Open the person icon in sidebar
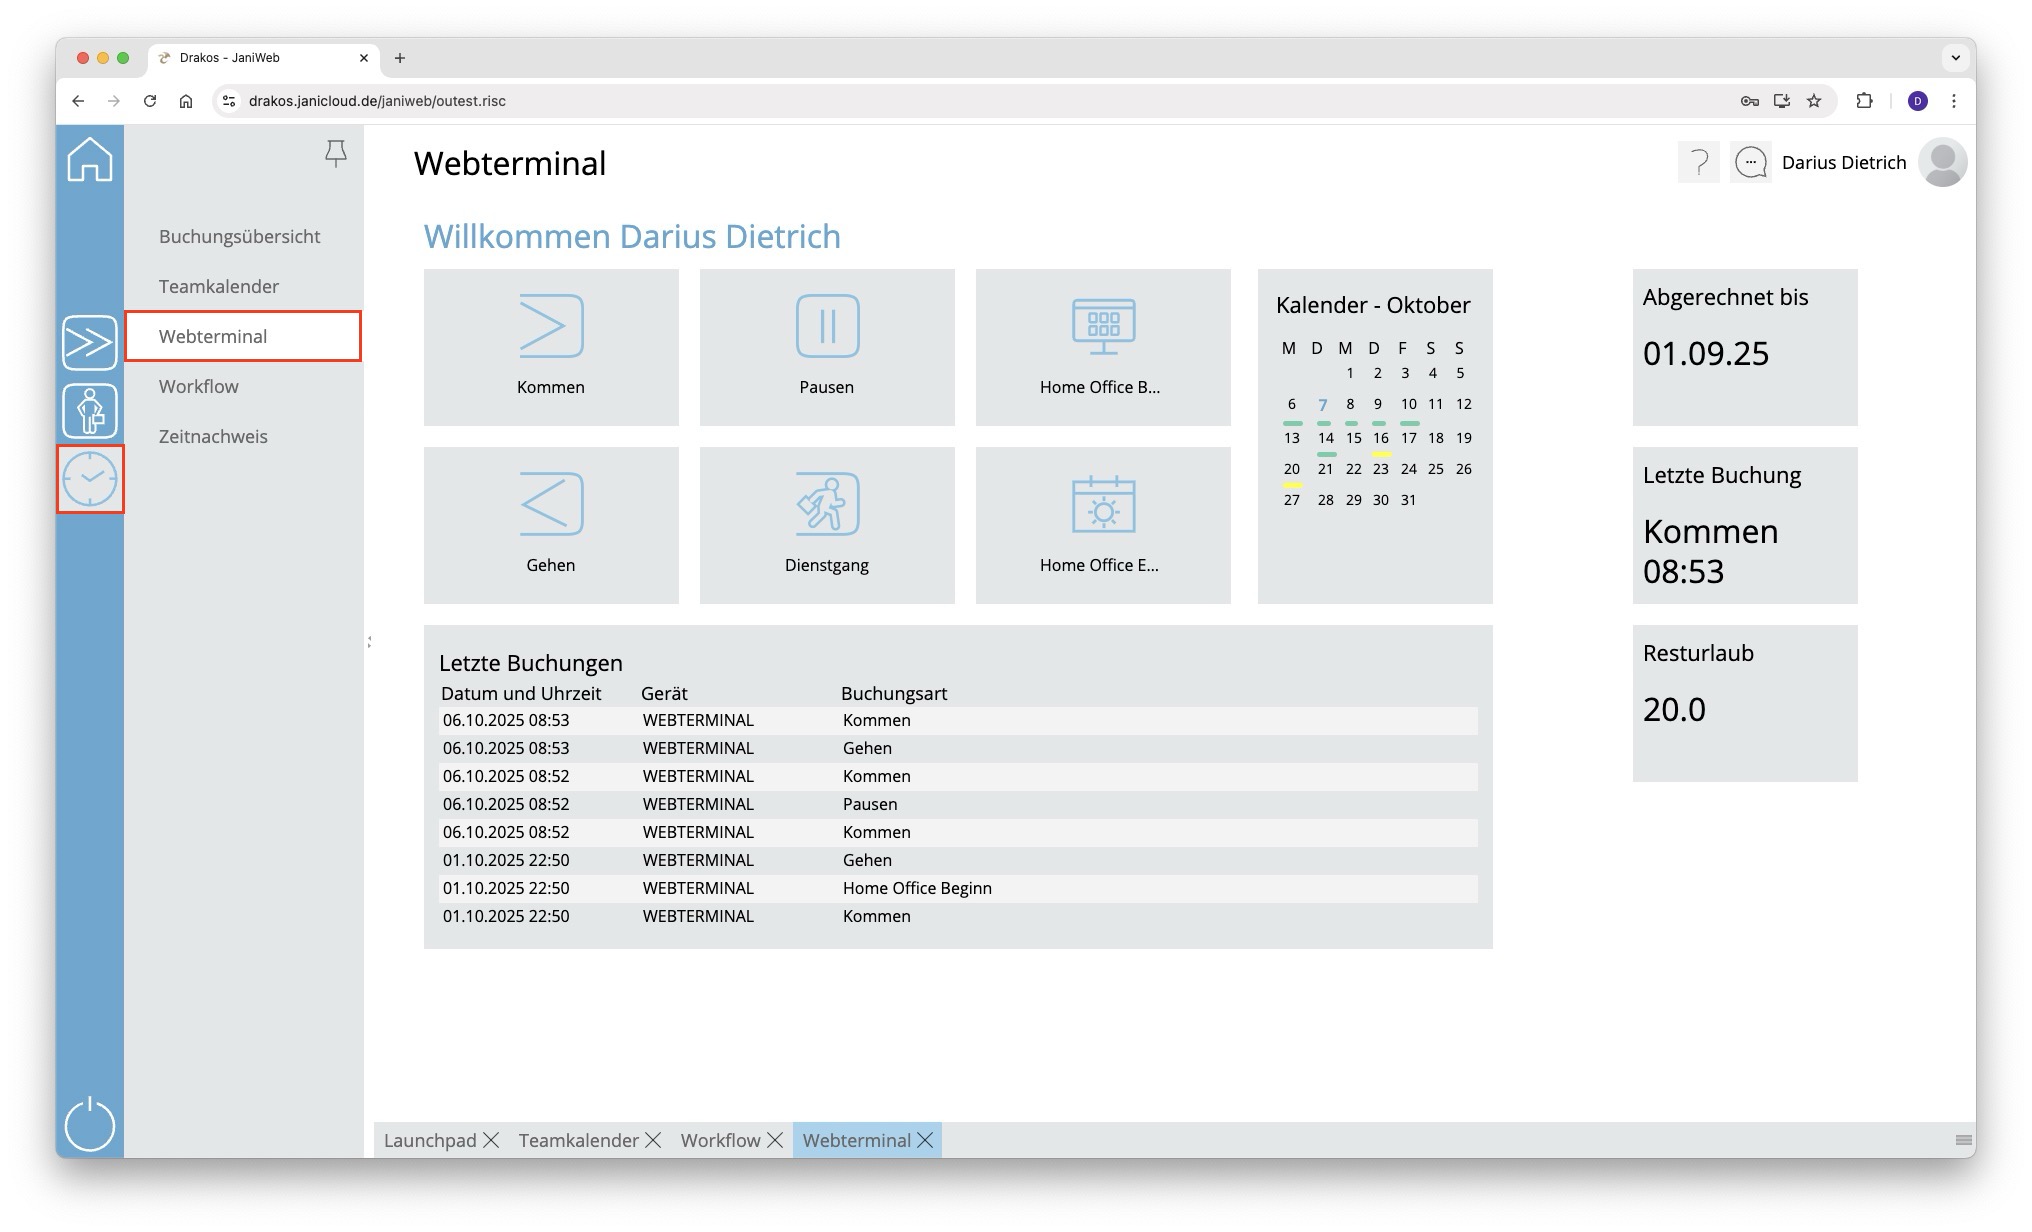 [90, 411]
